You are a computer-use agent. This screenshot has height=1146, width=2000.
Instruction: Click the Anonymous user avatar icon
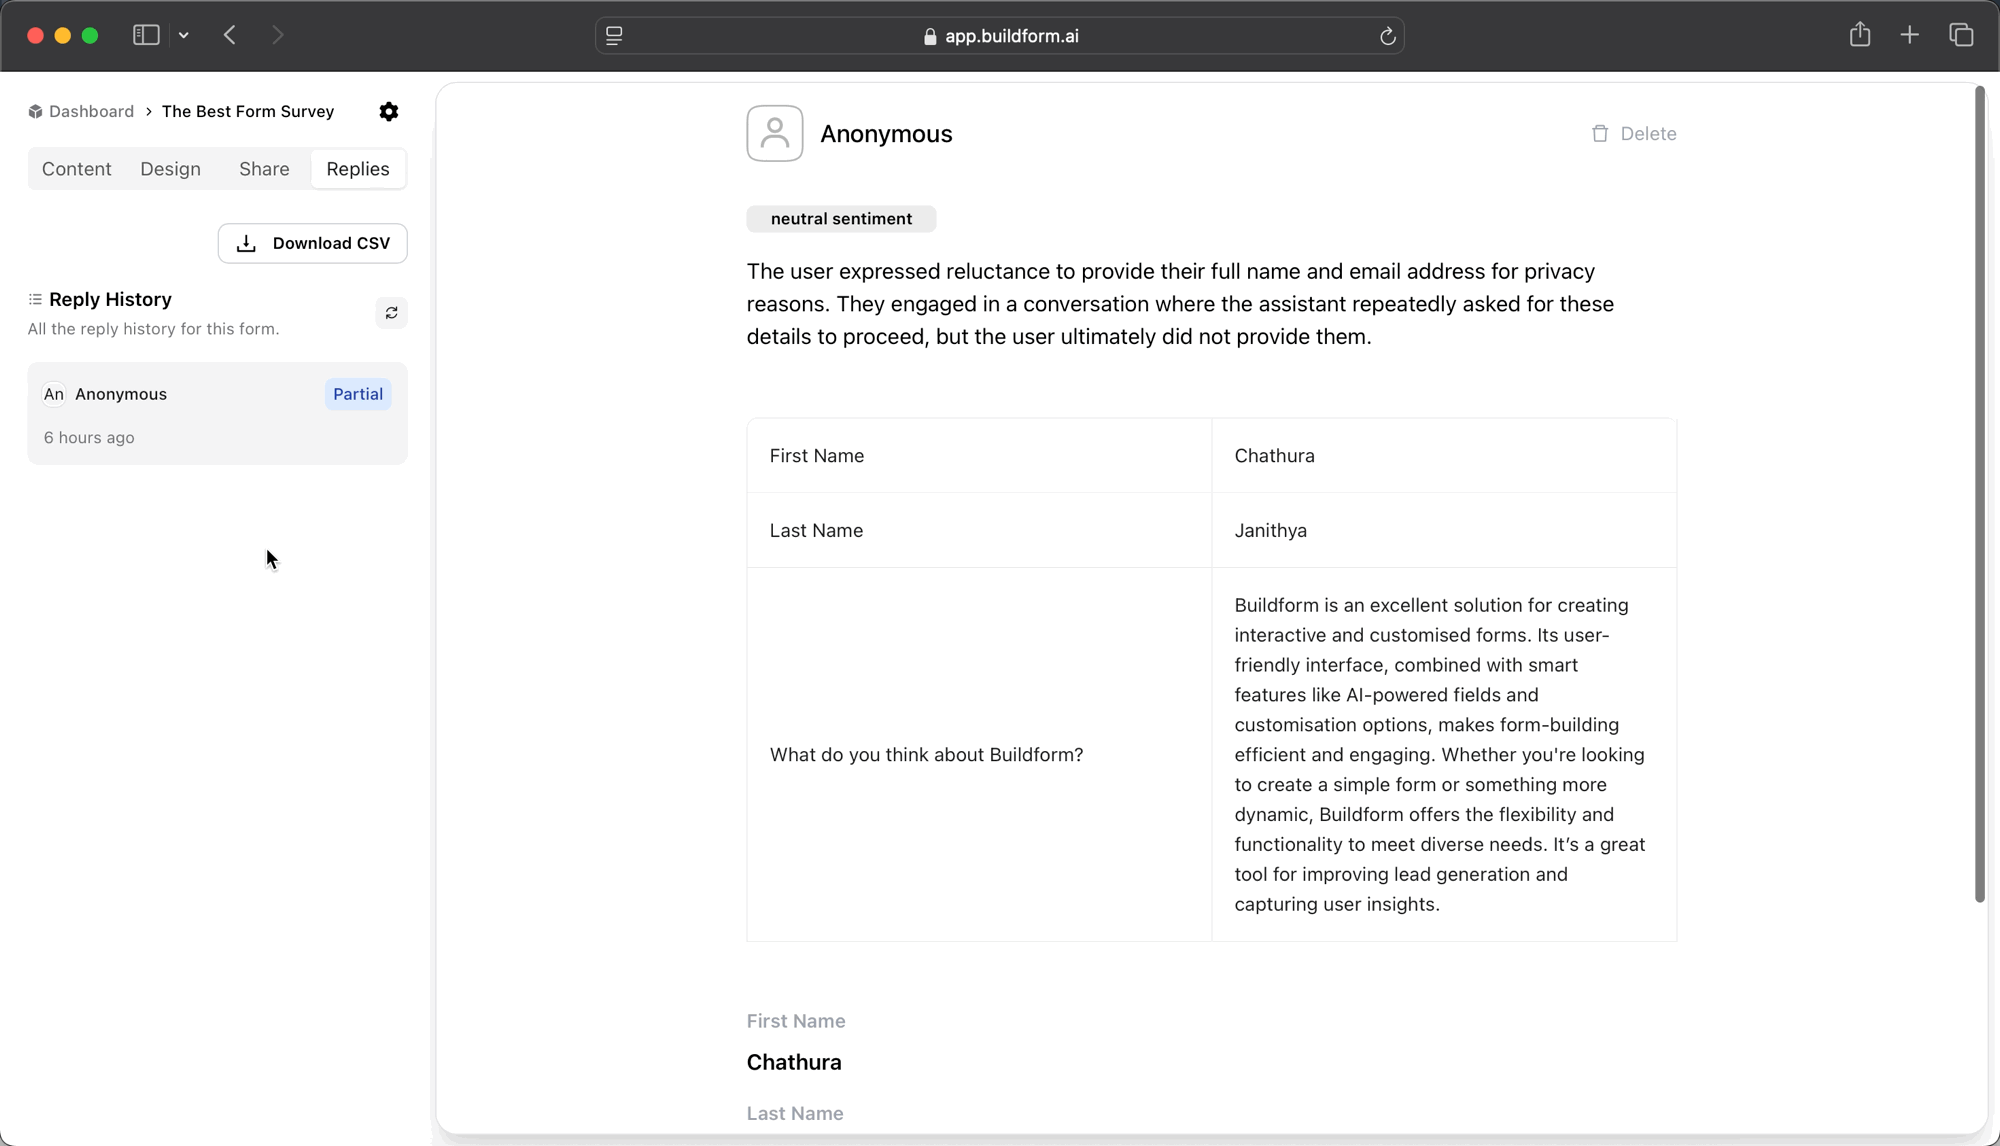click(775, 133)
